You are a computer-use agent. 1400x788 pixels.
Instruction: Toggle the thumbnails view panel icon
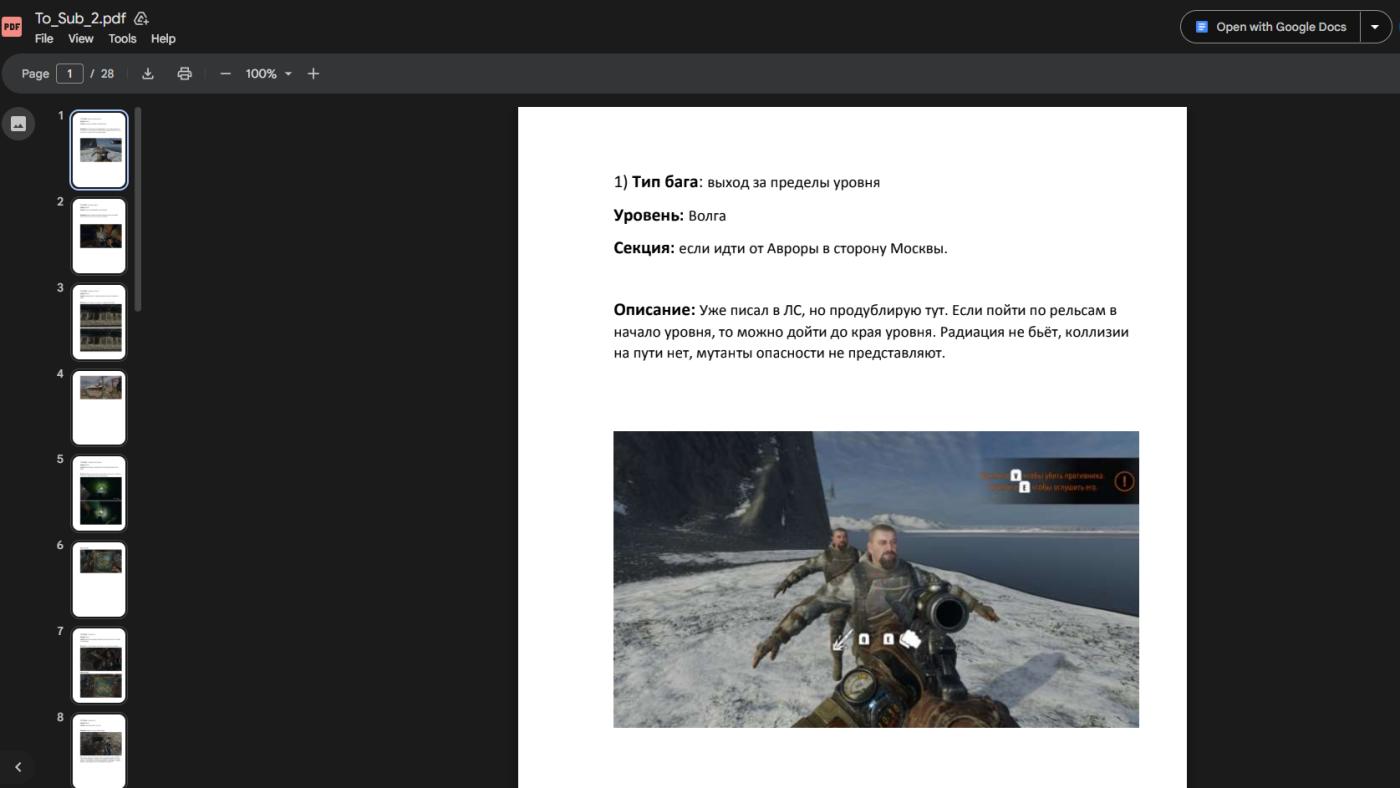tap(18, 124)
